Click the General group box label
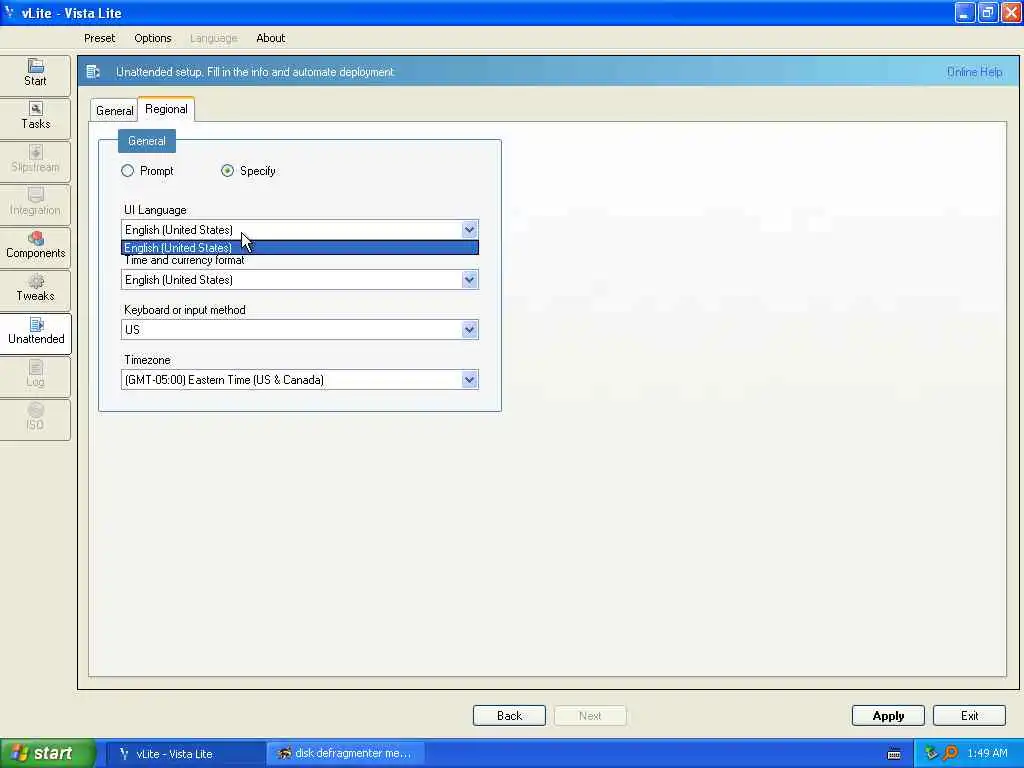 (x=147, y=141)
